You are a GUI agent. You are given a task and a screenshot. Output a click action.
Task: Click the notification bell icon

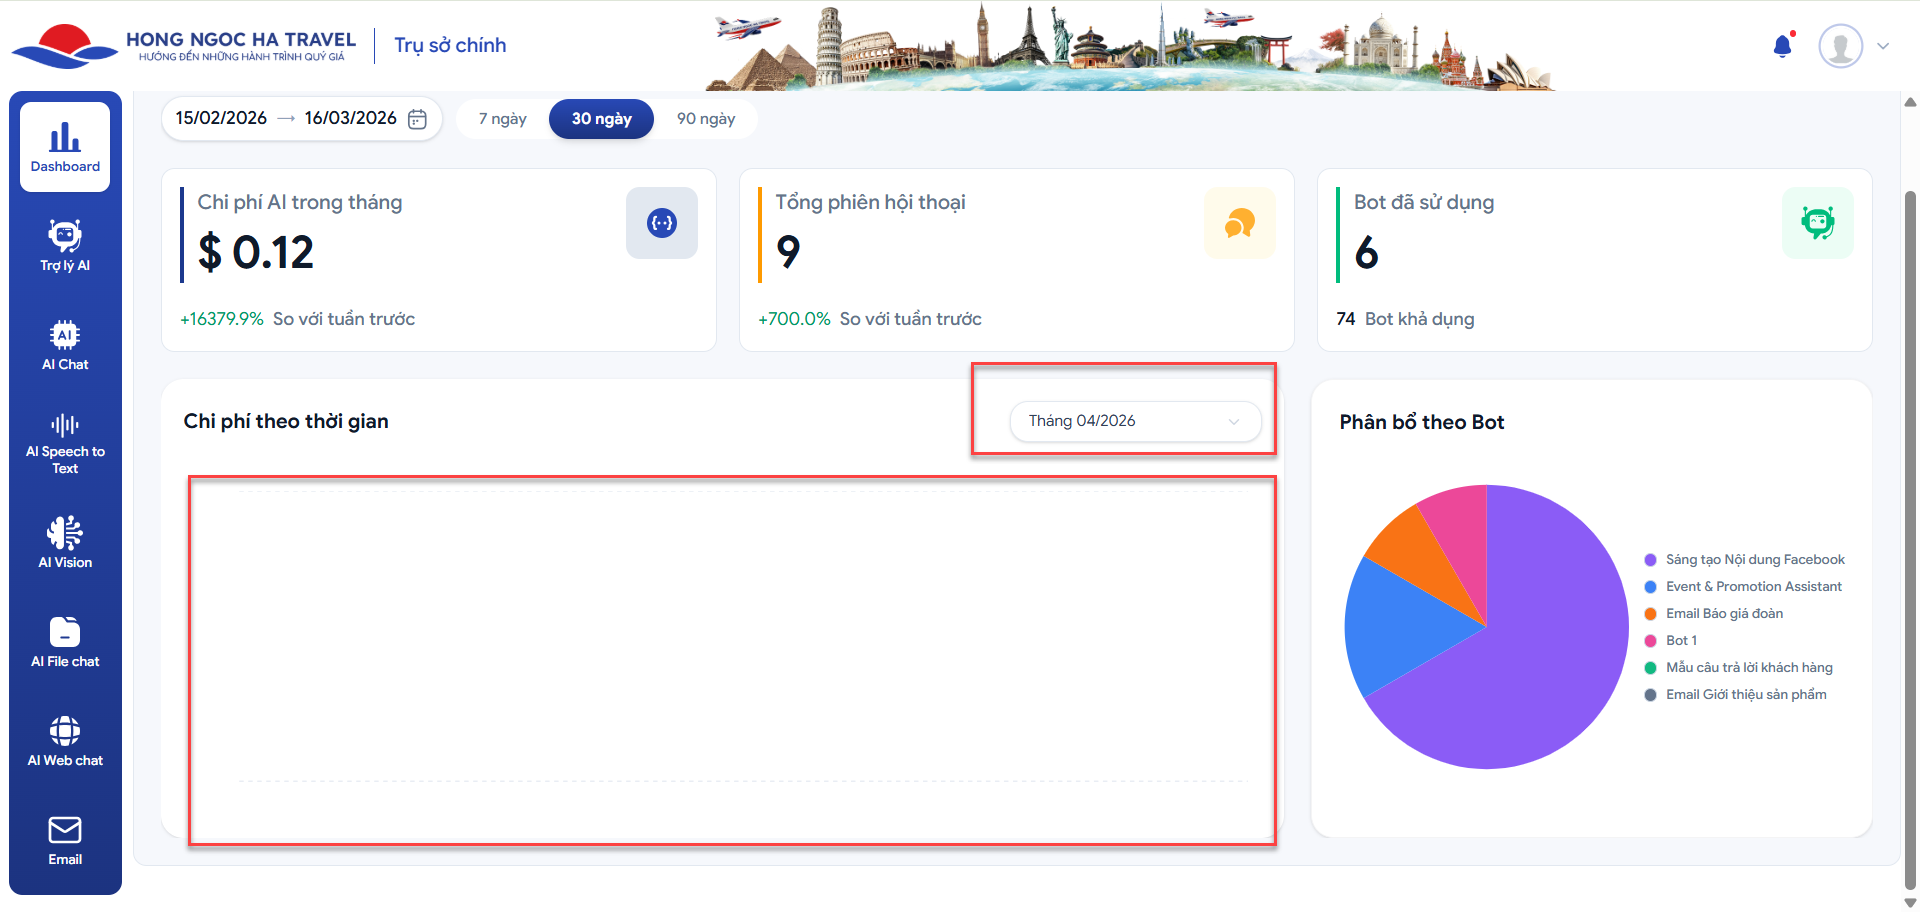1782,46
